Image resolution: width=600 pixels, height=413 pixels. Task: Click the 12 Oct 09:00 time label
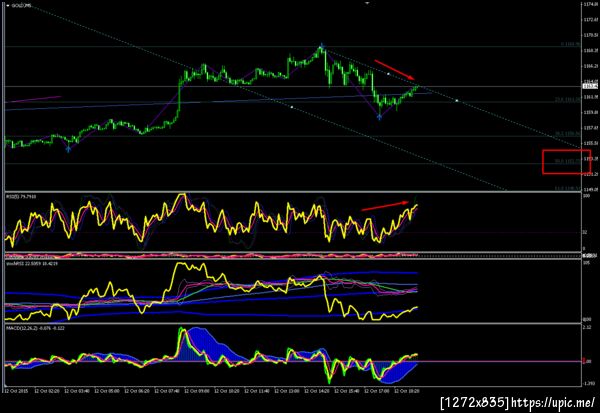point(197,391)
